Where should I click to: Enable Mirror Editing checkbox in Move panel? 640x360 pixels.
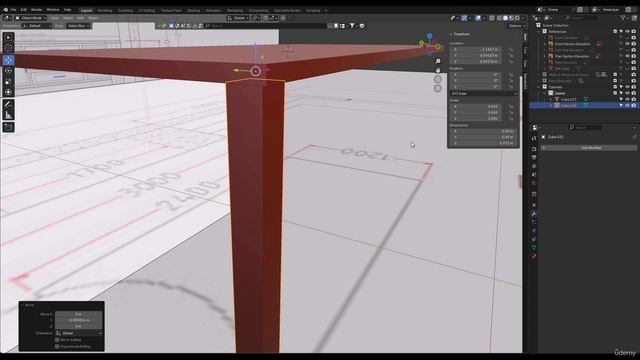[x=57, y=340]
